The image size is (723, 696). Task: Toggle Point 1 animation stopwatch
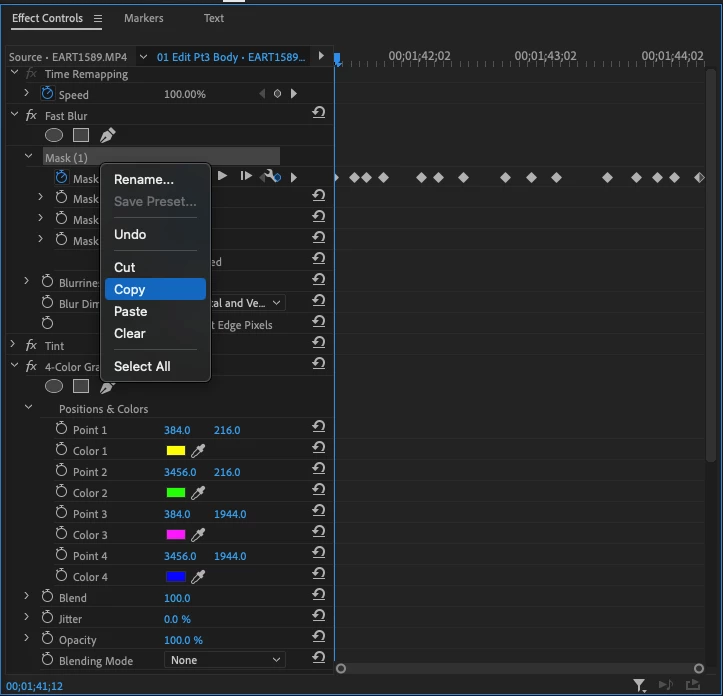(61, 428)
